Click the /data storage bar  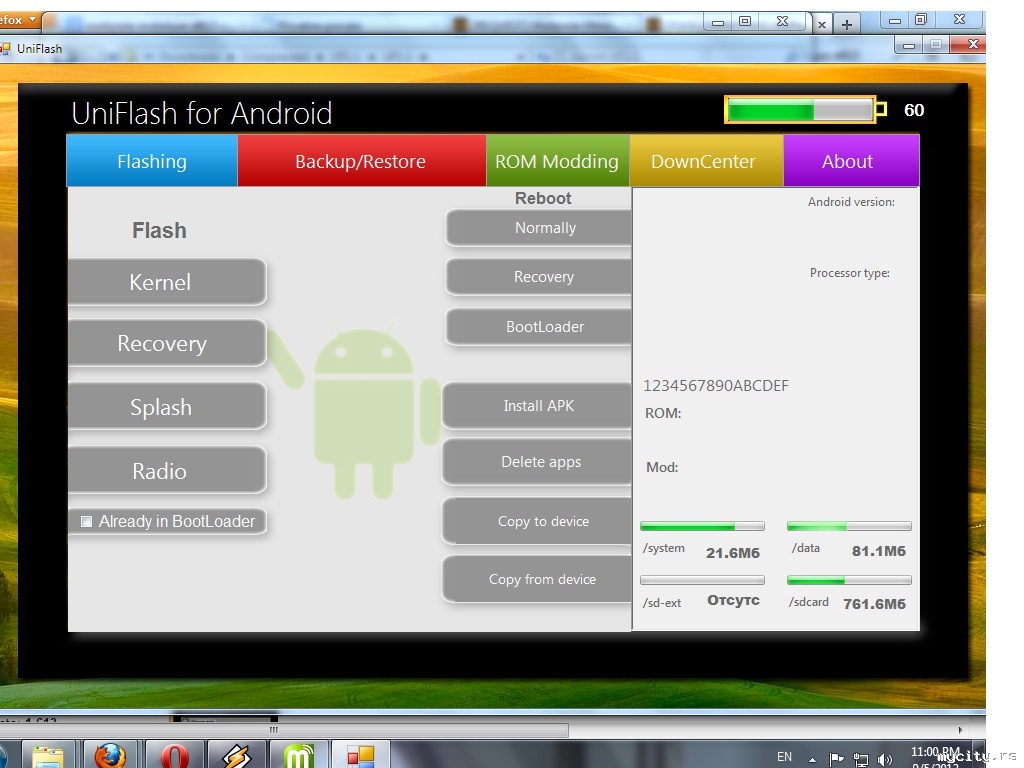(849, 526)
